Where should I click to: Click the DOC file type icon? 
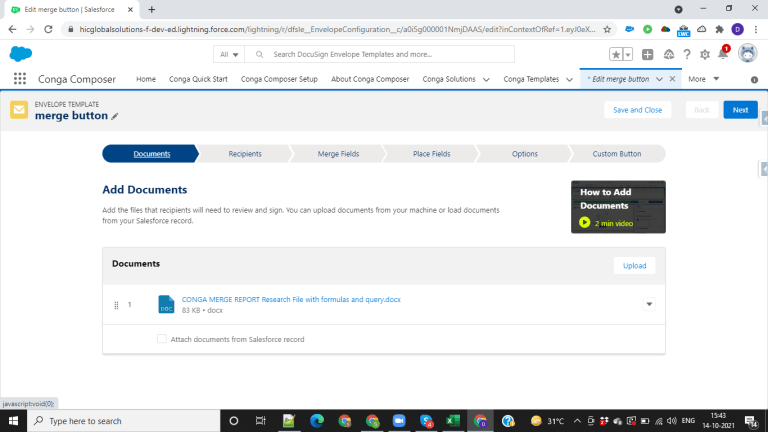(x=166, y=304)
